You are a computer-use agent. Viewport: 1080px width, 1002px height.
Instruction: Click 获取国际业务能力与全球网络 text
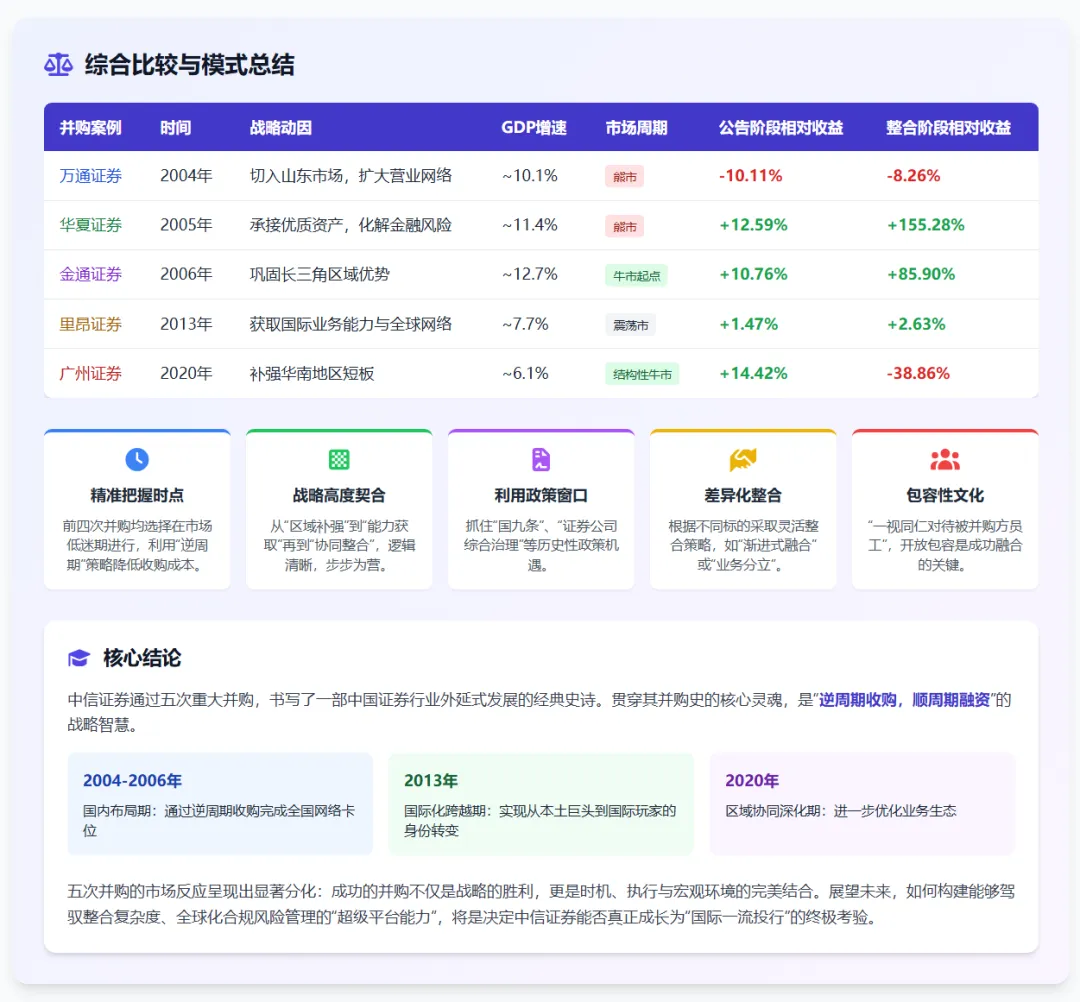(351, 324)
